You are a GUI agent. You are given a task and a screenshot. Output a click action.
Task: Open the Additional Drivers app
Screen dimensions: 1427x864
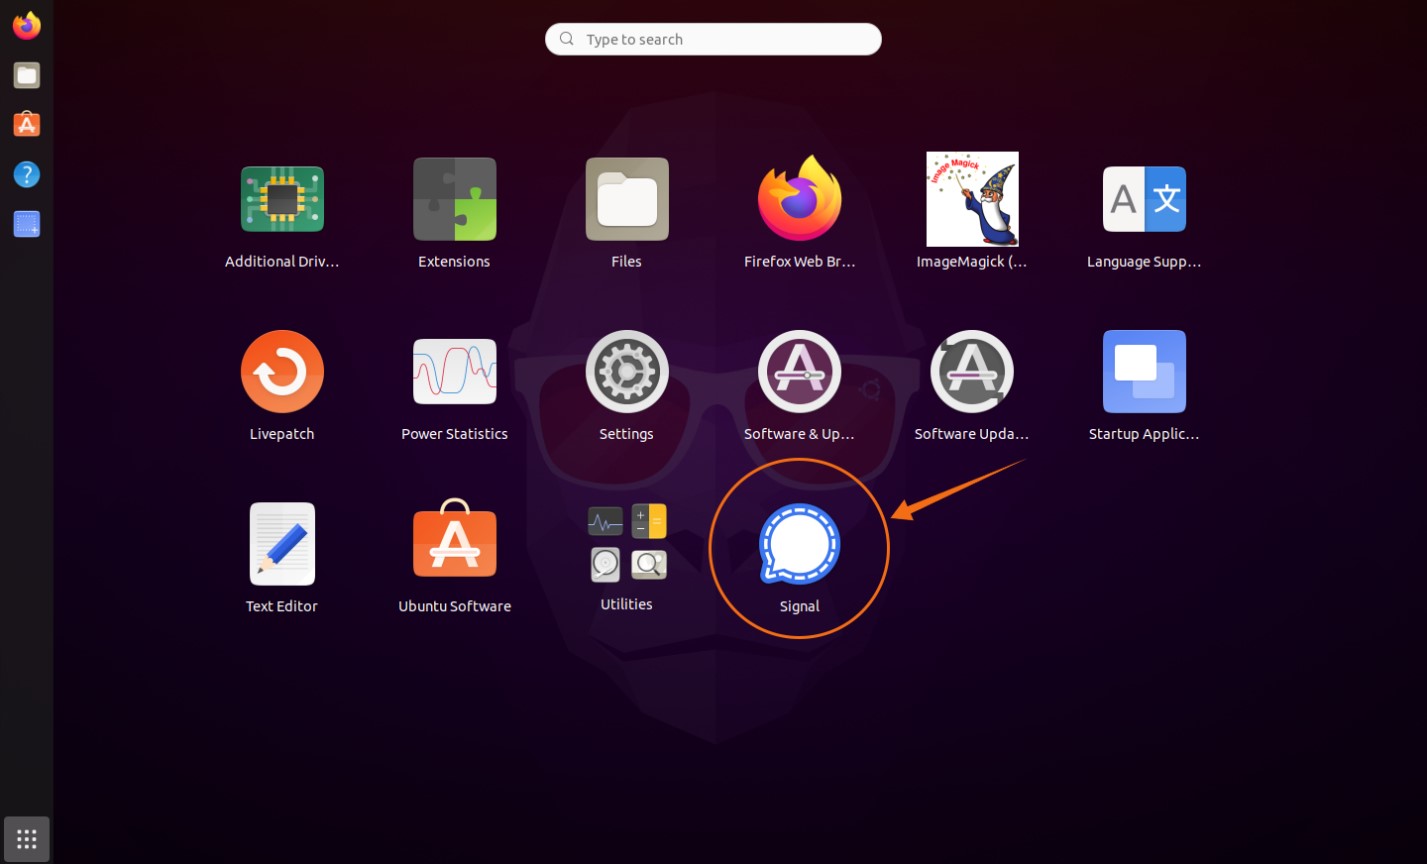pos(282,199)
